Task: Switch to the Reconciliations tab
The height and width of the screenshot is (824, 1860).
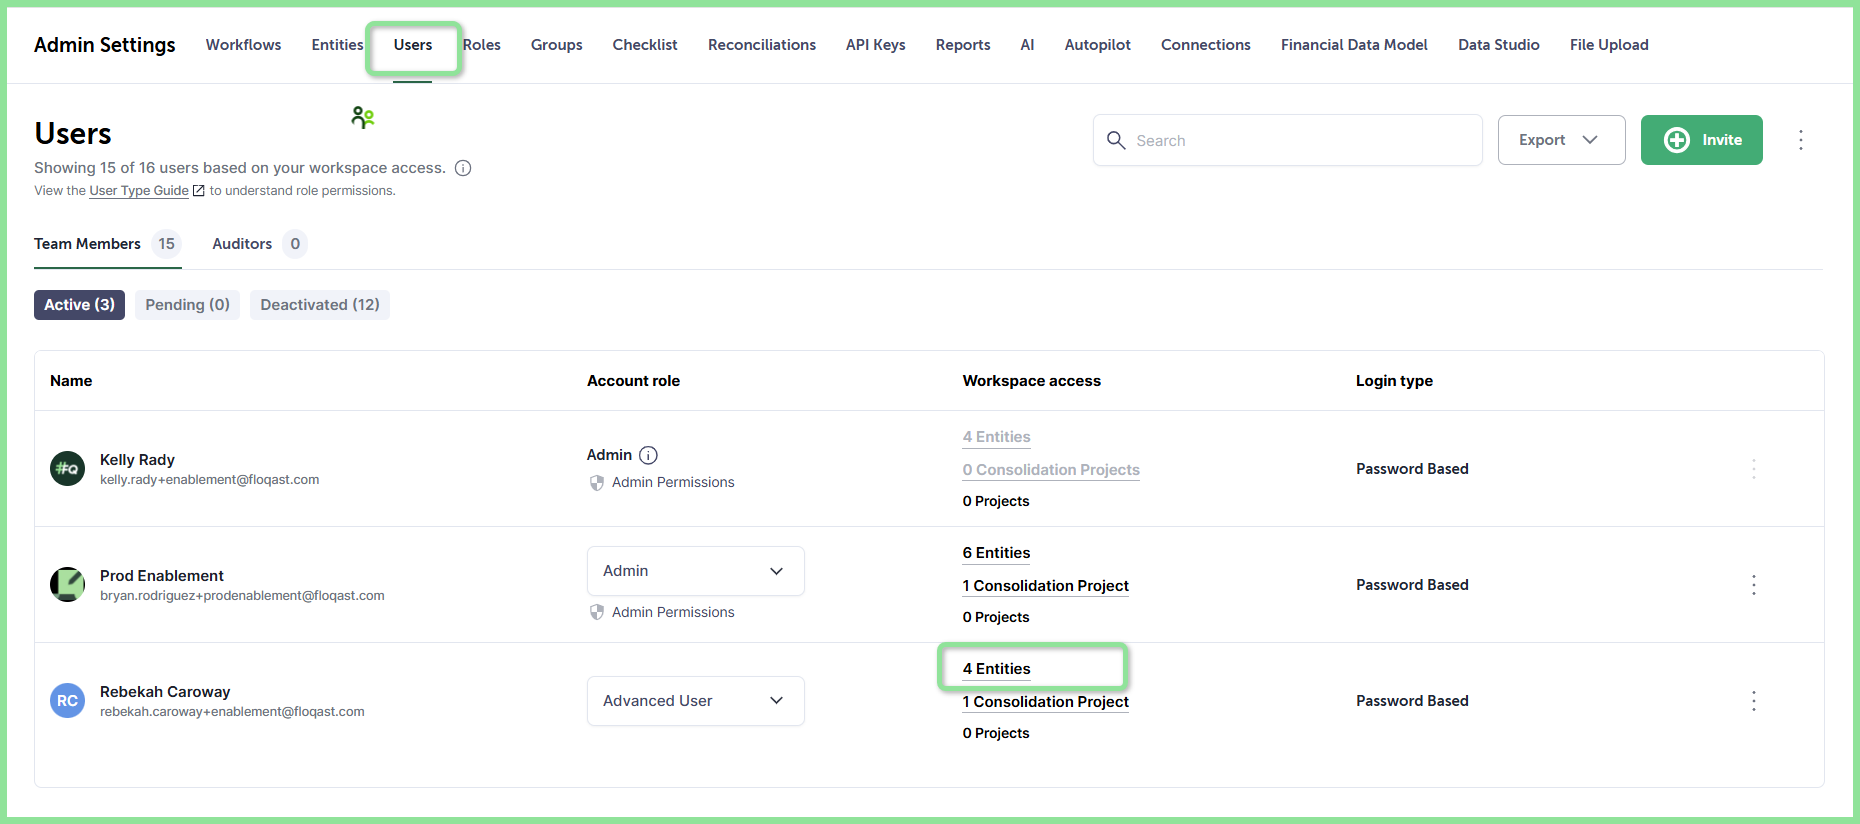Action: coord(762,45)
